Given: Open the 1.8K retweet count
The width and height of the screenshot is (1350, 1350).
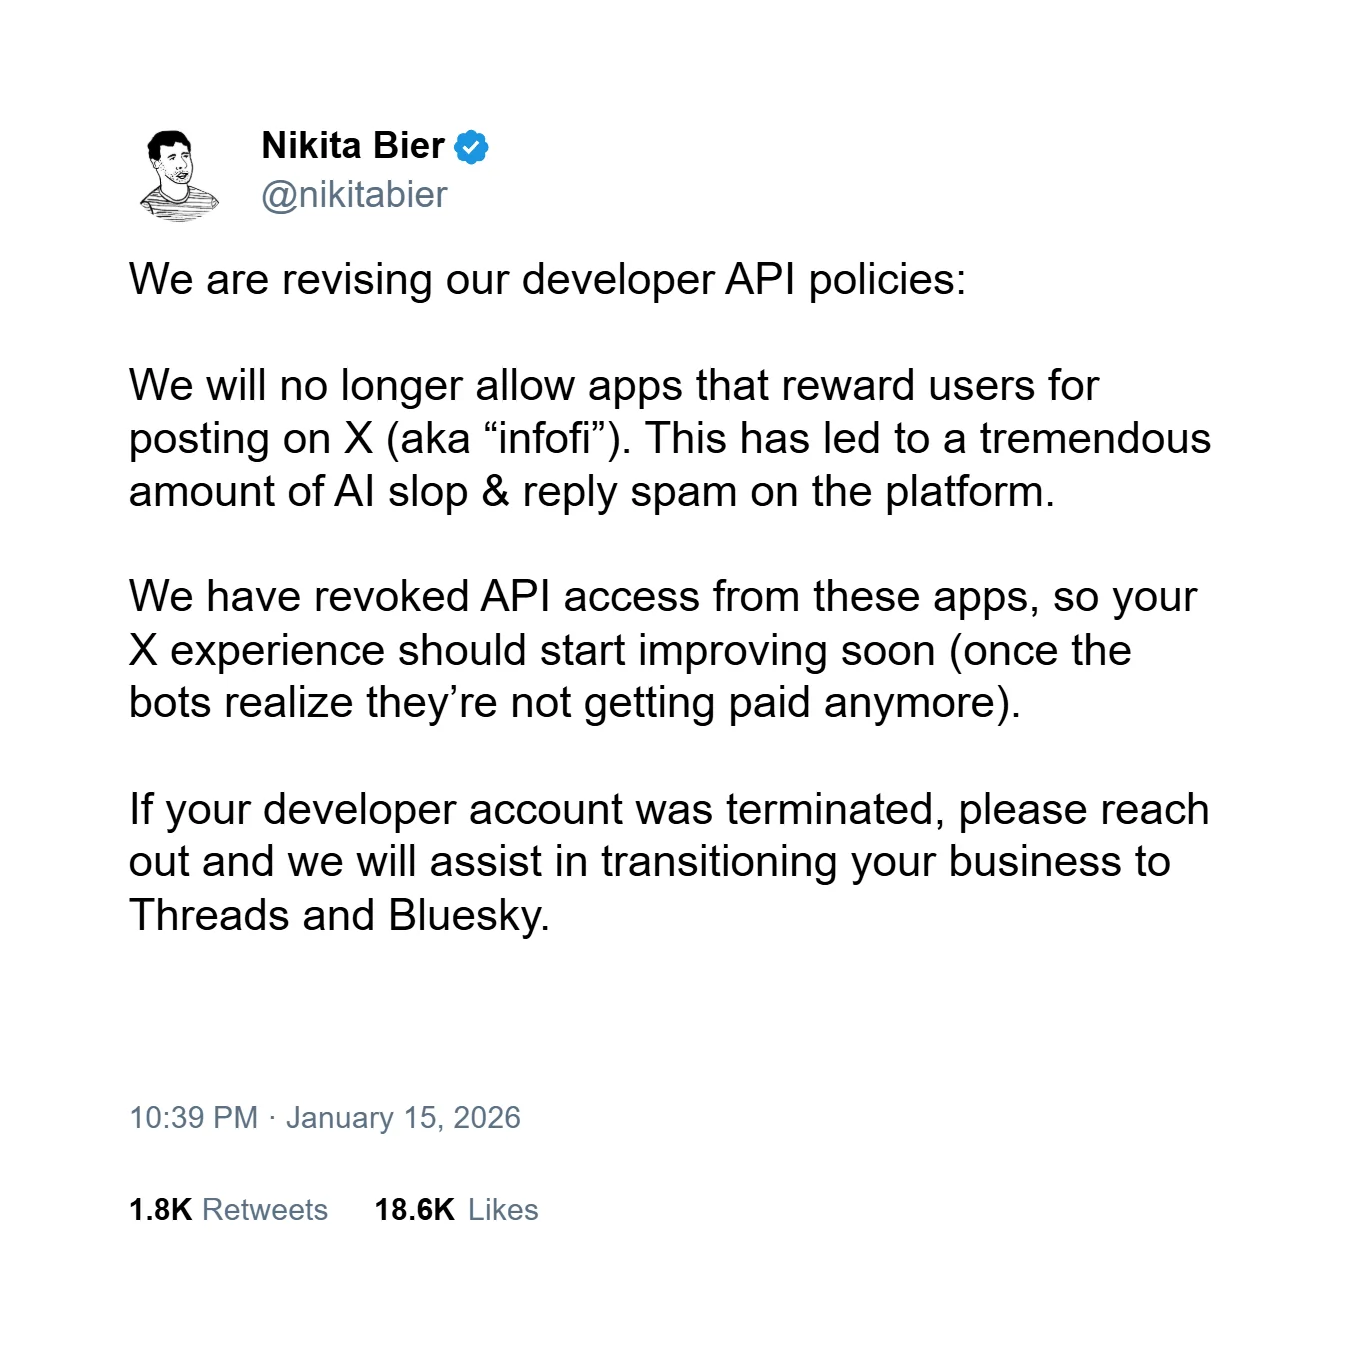Looking at the screenshot, I should (x=160, y=1210).
